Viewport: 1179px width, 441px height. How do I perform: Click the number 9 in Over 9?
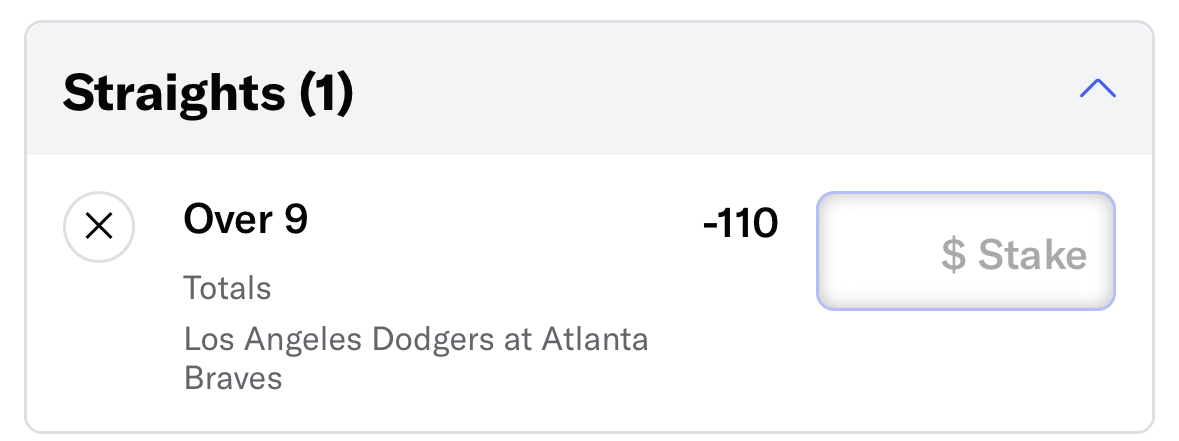tap(296, 219)
